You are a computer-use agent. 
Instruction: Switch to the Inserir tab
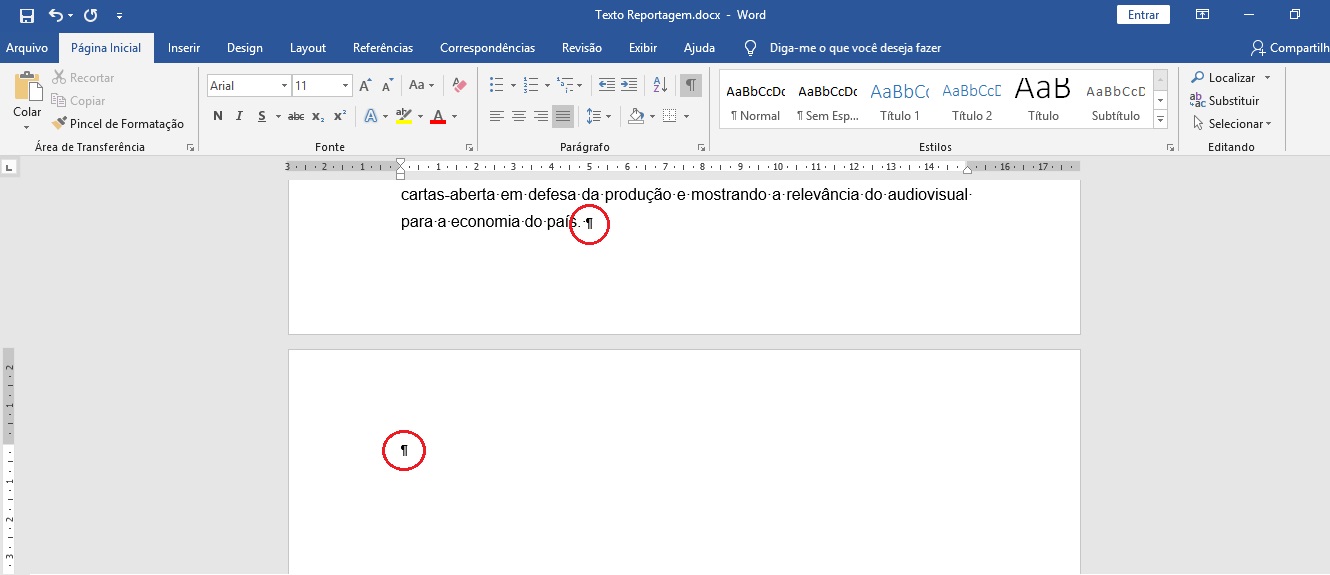pos(184,48)
